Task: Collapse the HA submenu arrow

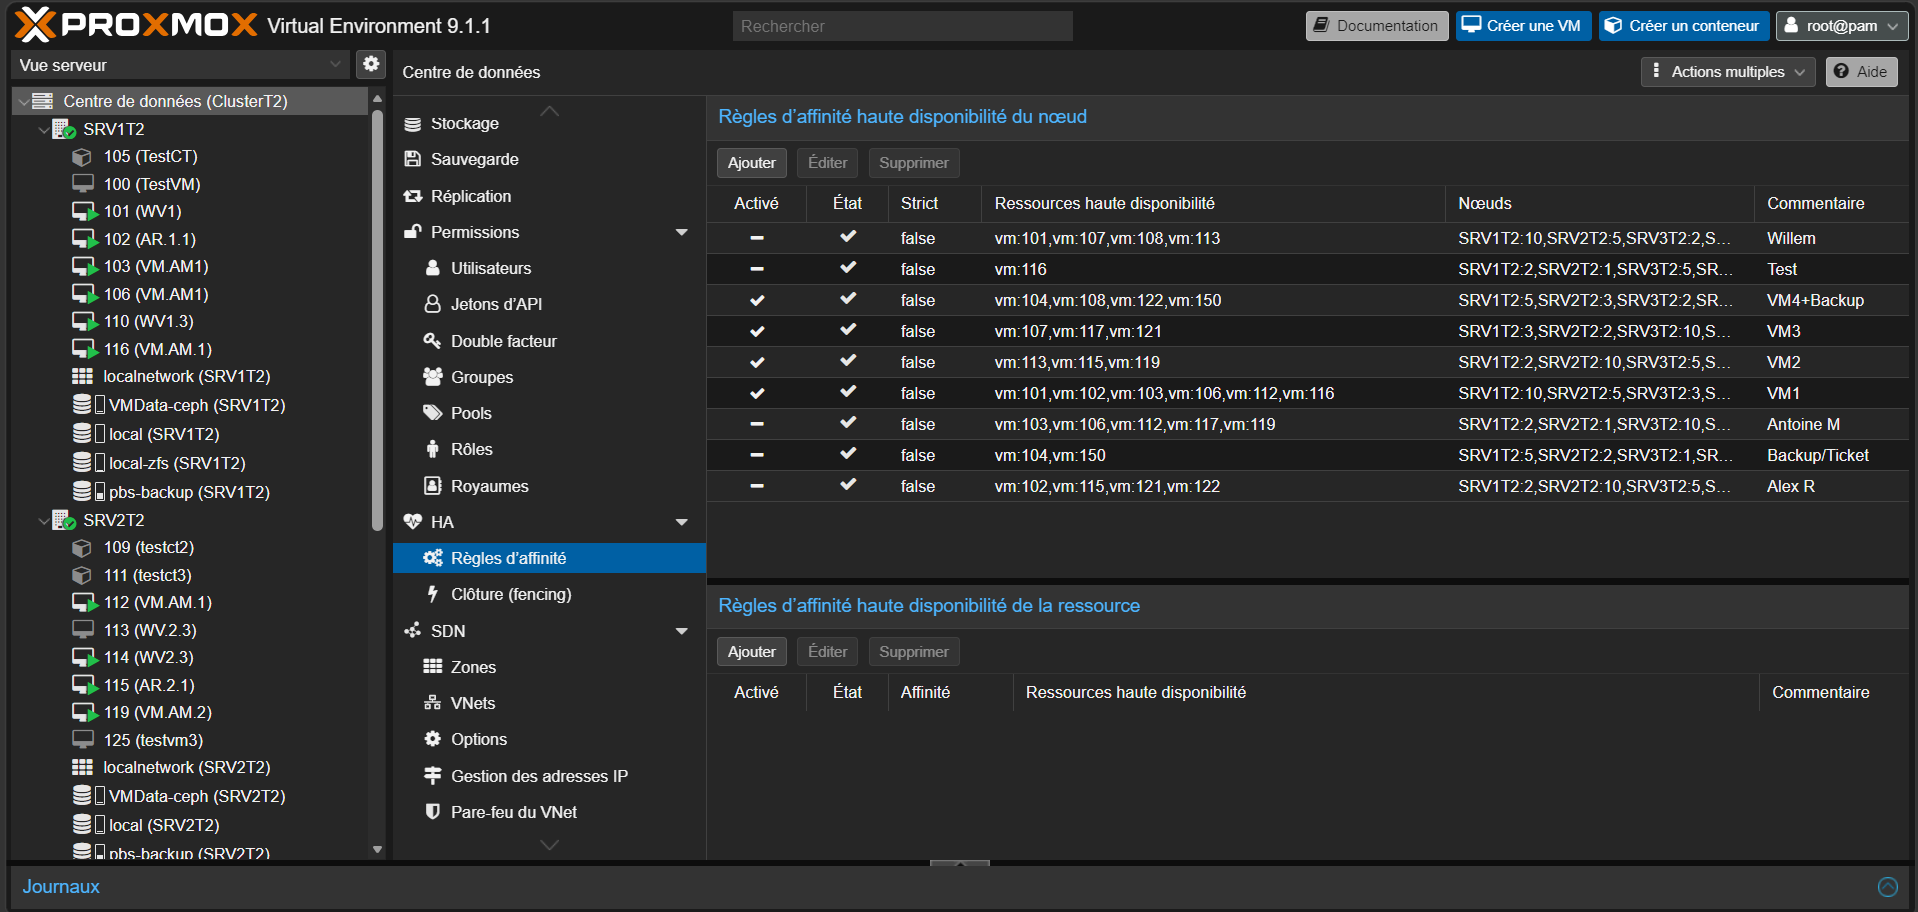Action: (682, 522)
